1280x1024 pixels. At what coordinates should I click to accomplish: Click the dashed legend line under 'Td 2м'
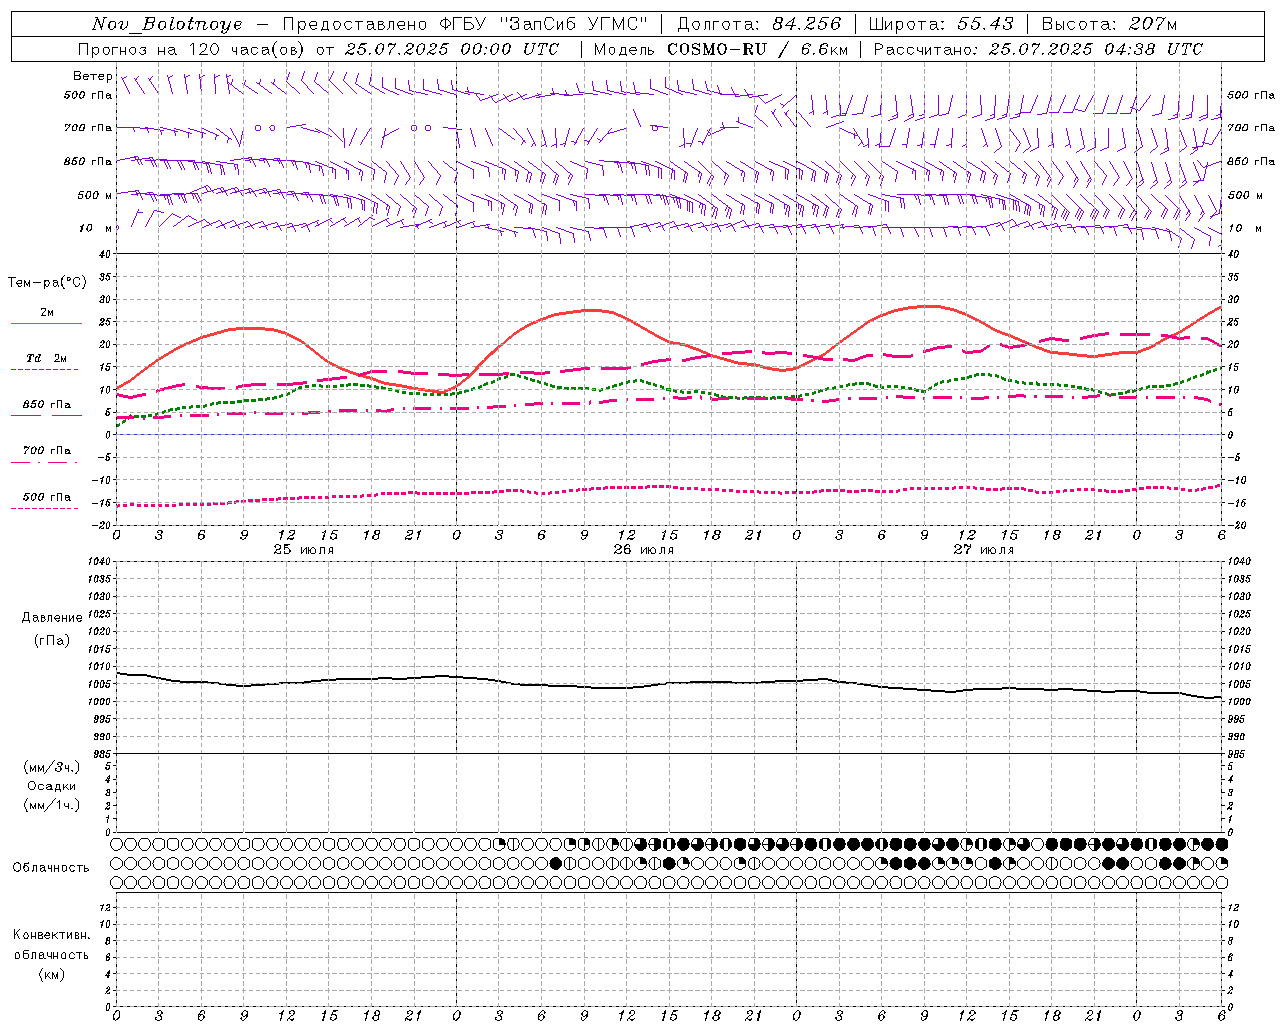point(44,370)
